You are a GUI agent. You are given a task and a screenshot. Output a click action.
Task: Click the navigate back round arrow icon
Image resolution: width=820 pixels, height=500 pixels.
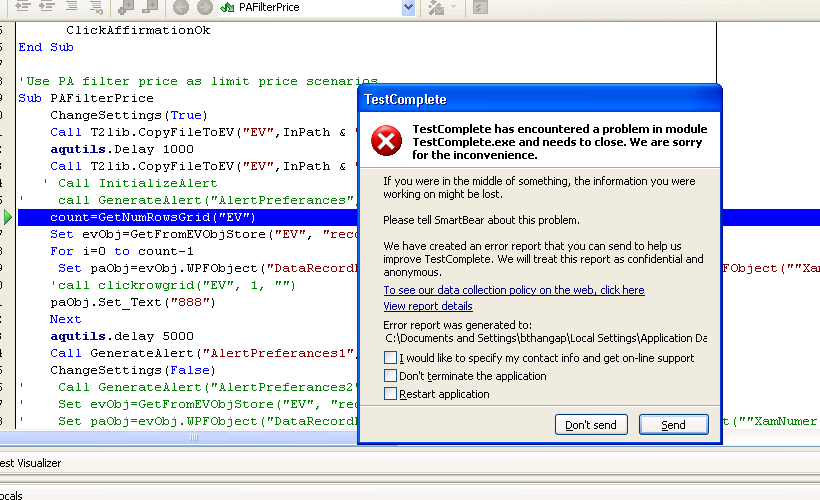(180, 7)
